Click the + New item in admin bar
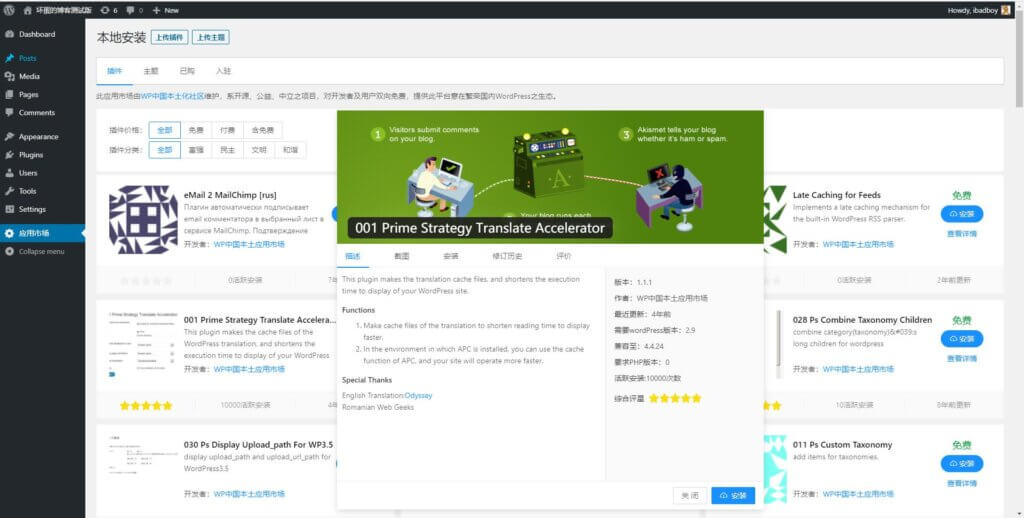Image resolution: width=1024 pixels, height=518 pixels. [x=165, y=10]
